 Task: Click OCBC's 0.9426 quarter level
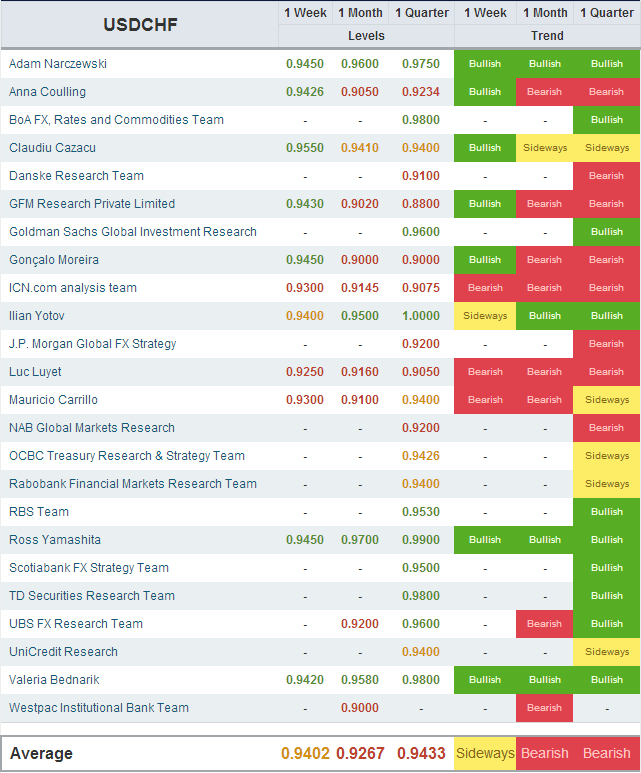421,456
